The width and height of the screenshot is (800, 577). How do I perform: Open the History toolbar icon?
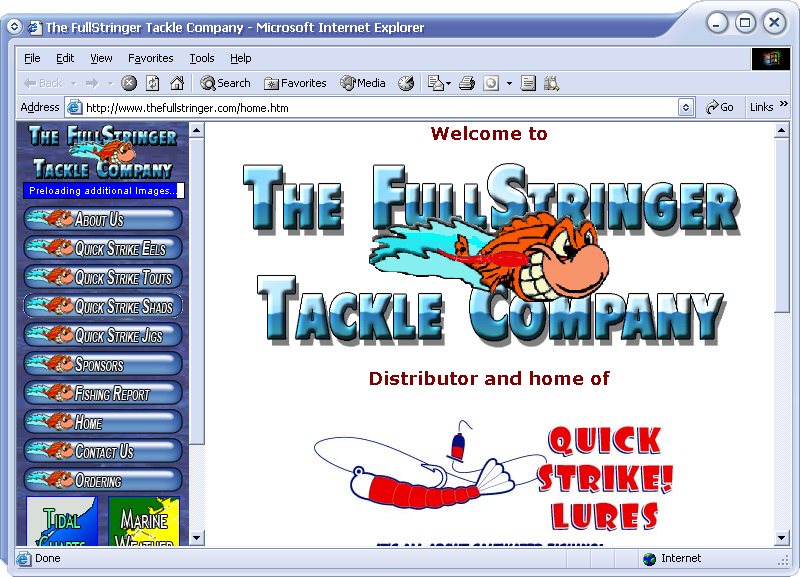coord(406,83)
